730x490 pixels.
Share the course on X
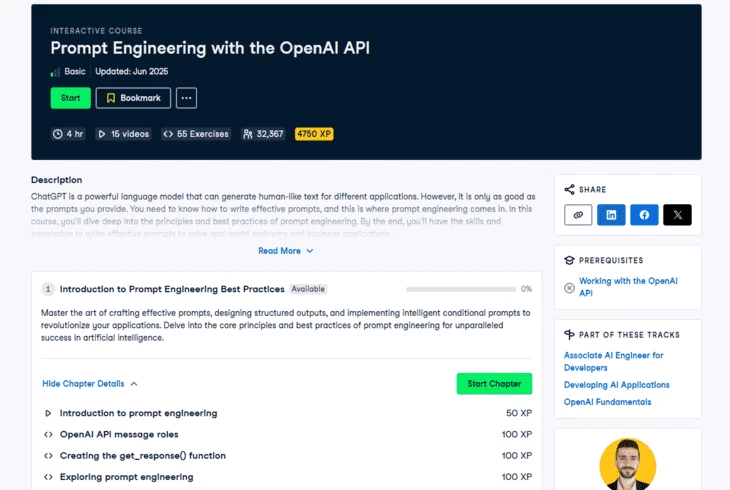pyautogui.click(x=677, y=215)
